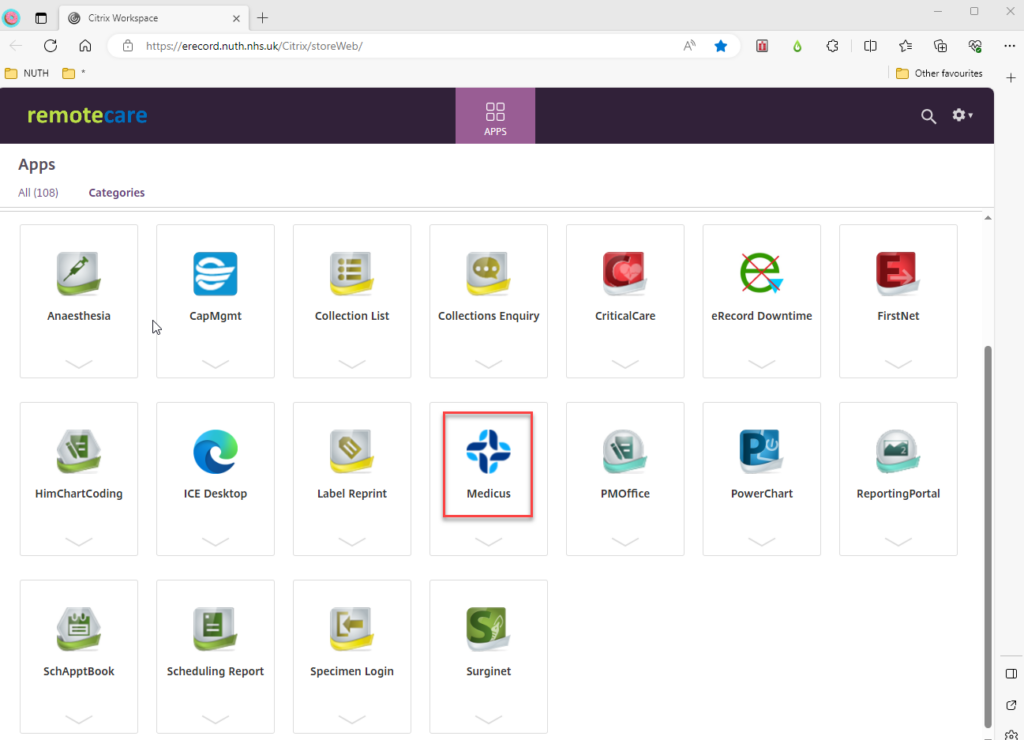Expand details chevron under Collection List
This screenshot has width=1024, height=740.
[352, 364]
